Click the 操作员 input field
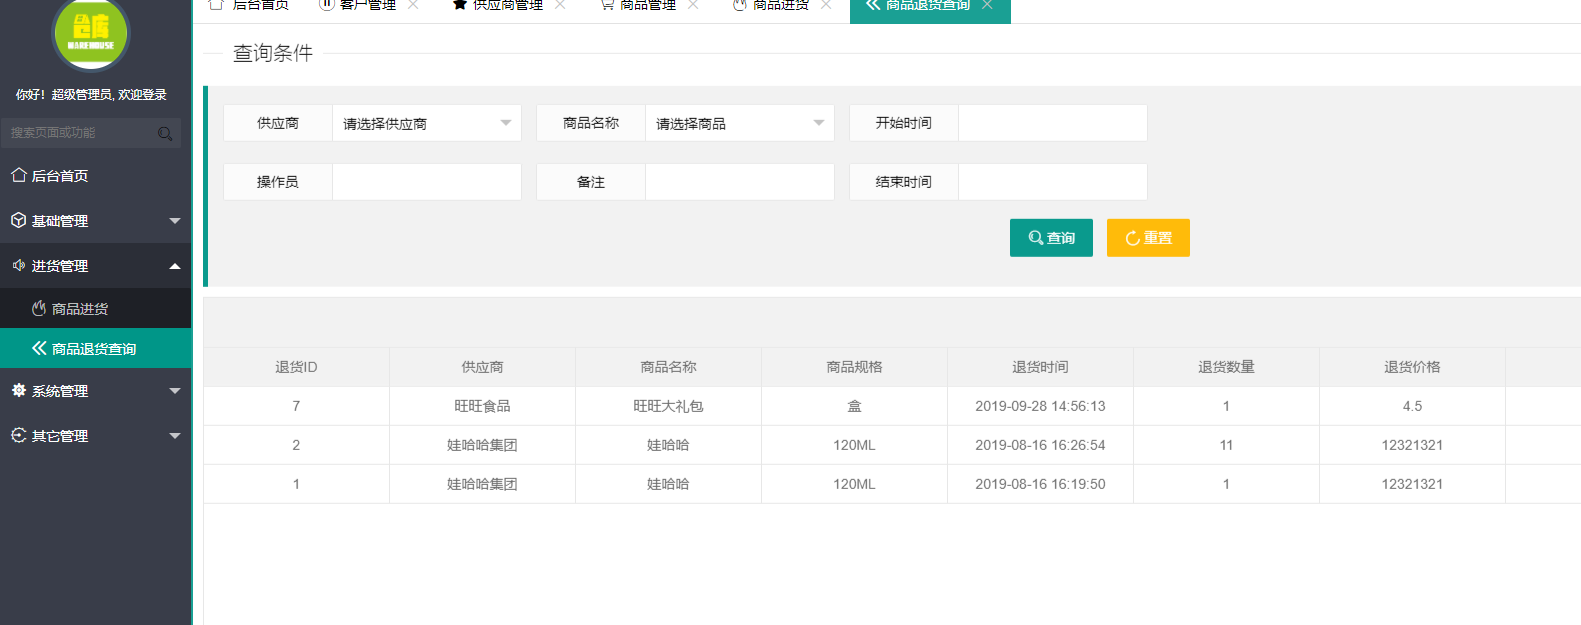Viewport: 1581px width, 625px height. 427,182
